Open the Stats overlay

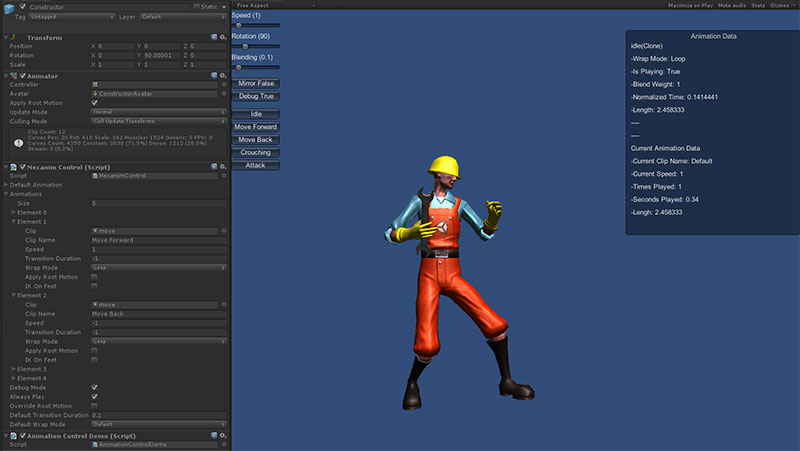tap(758, 5)
